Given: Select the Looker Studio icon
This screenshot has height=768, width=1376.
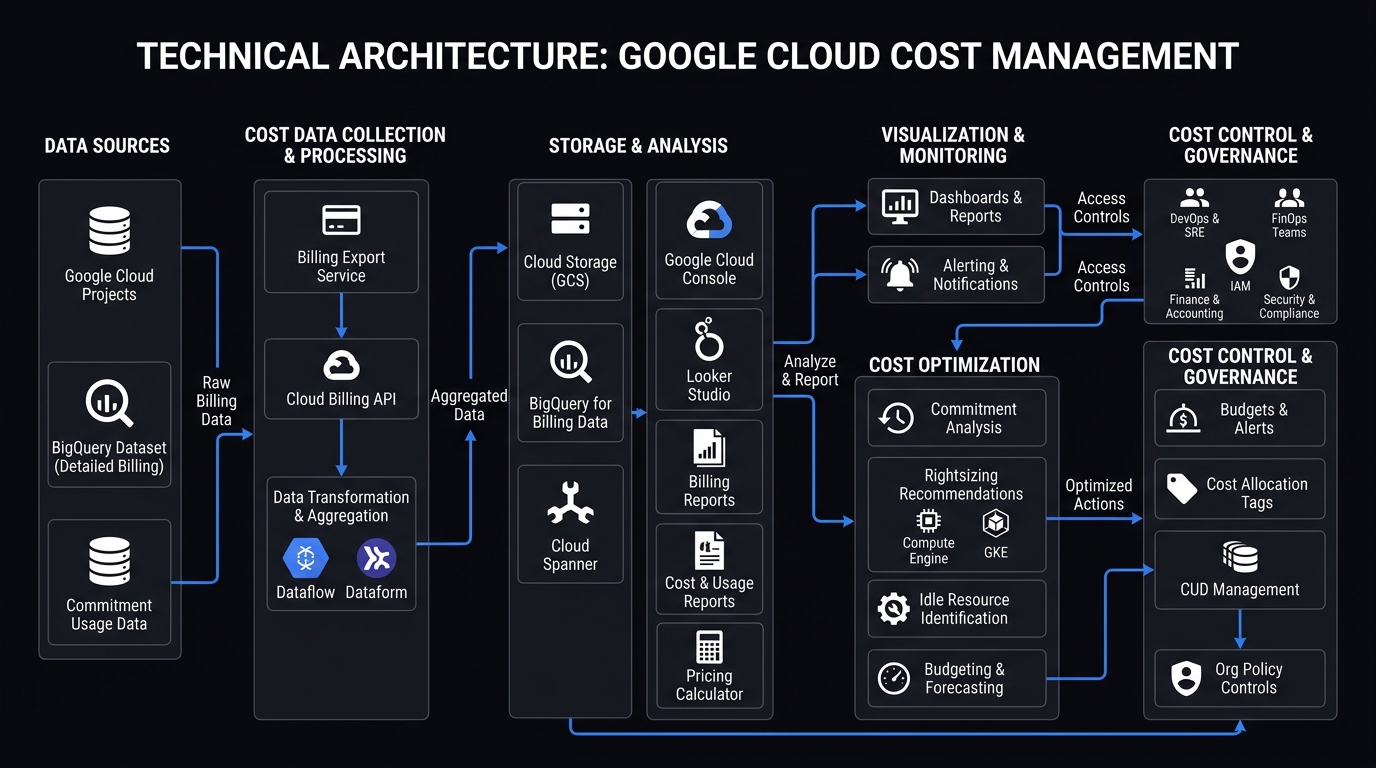Looking at the screenshot, I should 709,340.
